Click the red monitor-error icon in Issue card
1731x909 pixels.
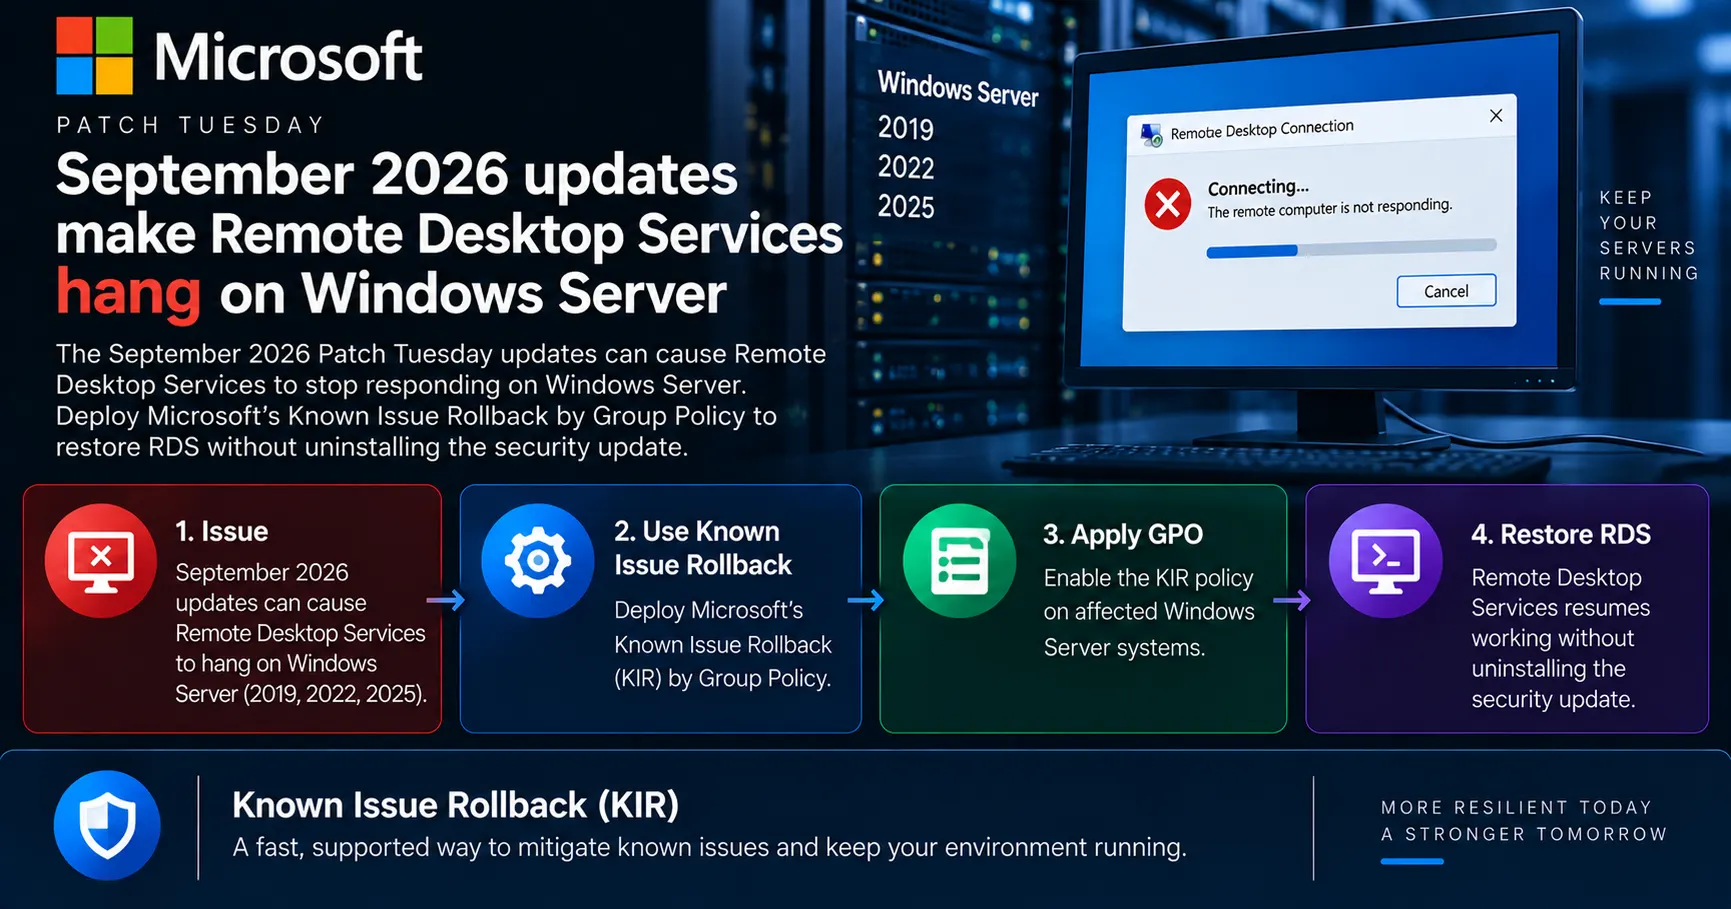(101, 561)
